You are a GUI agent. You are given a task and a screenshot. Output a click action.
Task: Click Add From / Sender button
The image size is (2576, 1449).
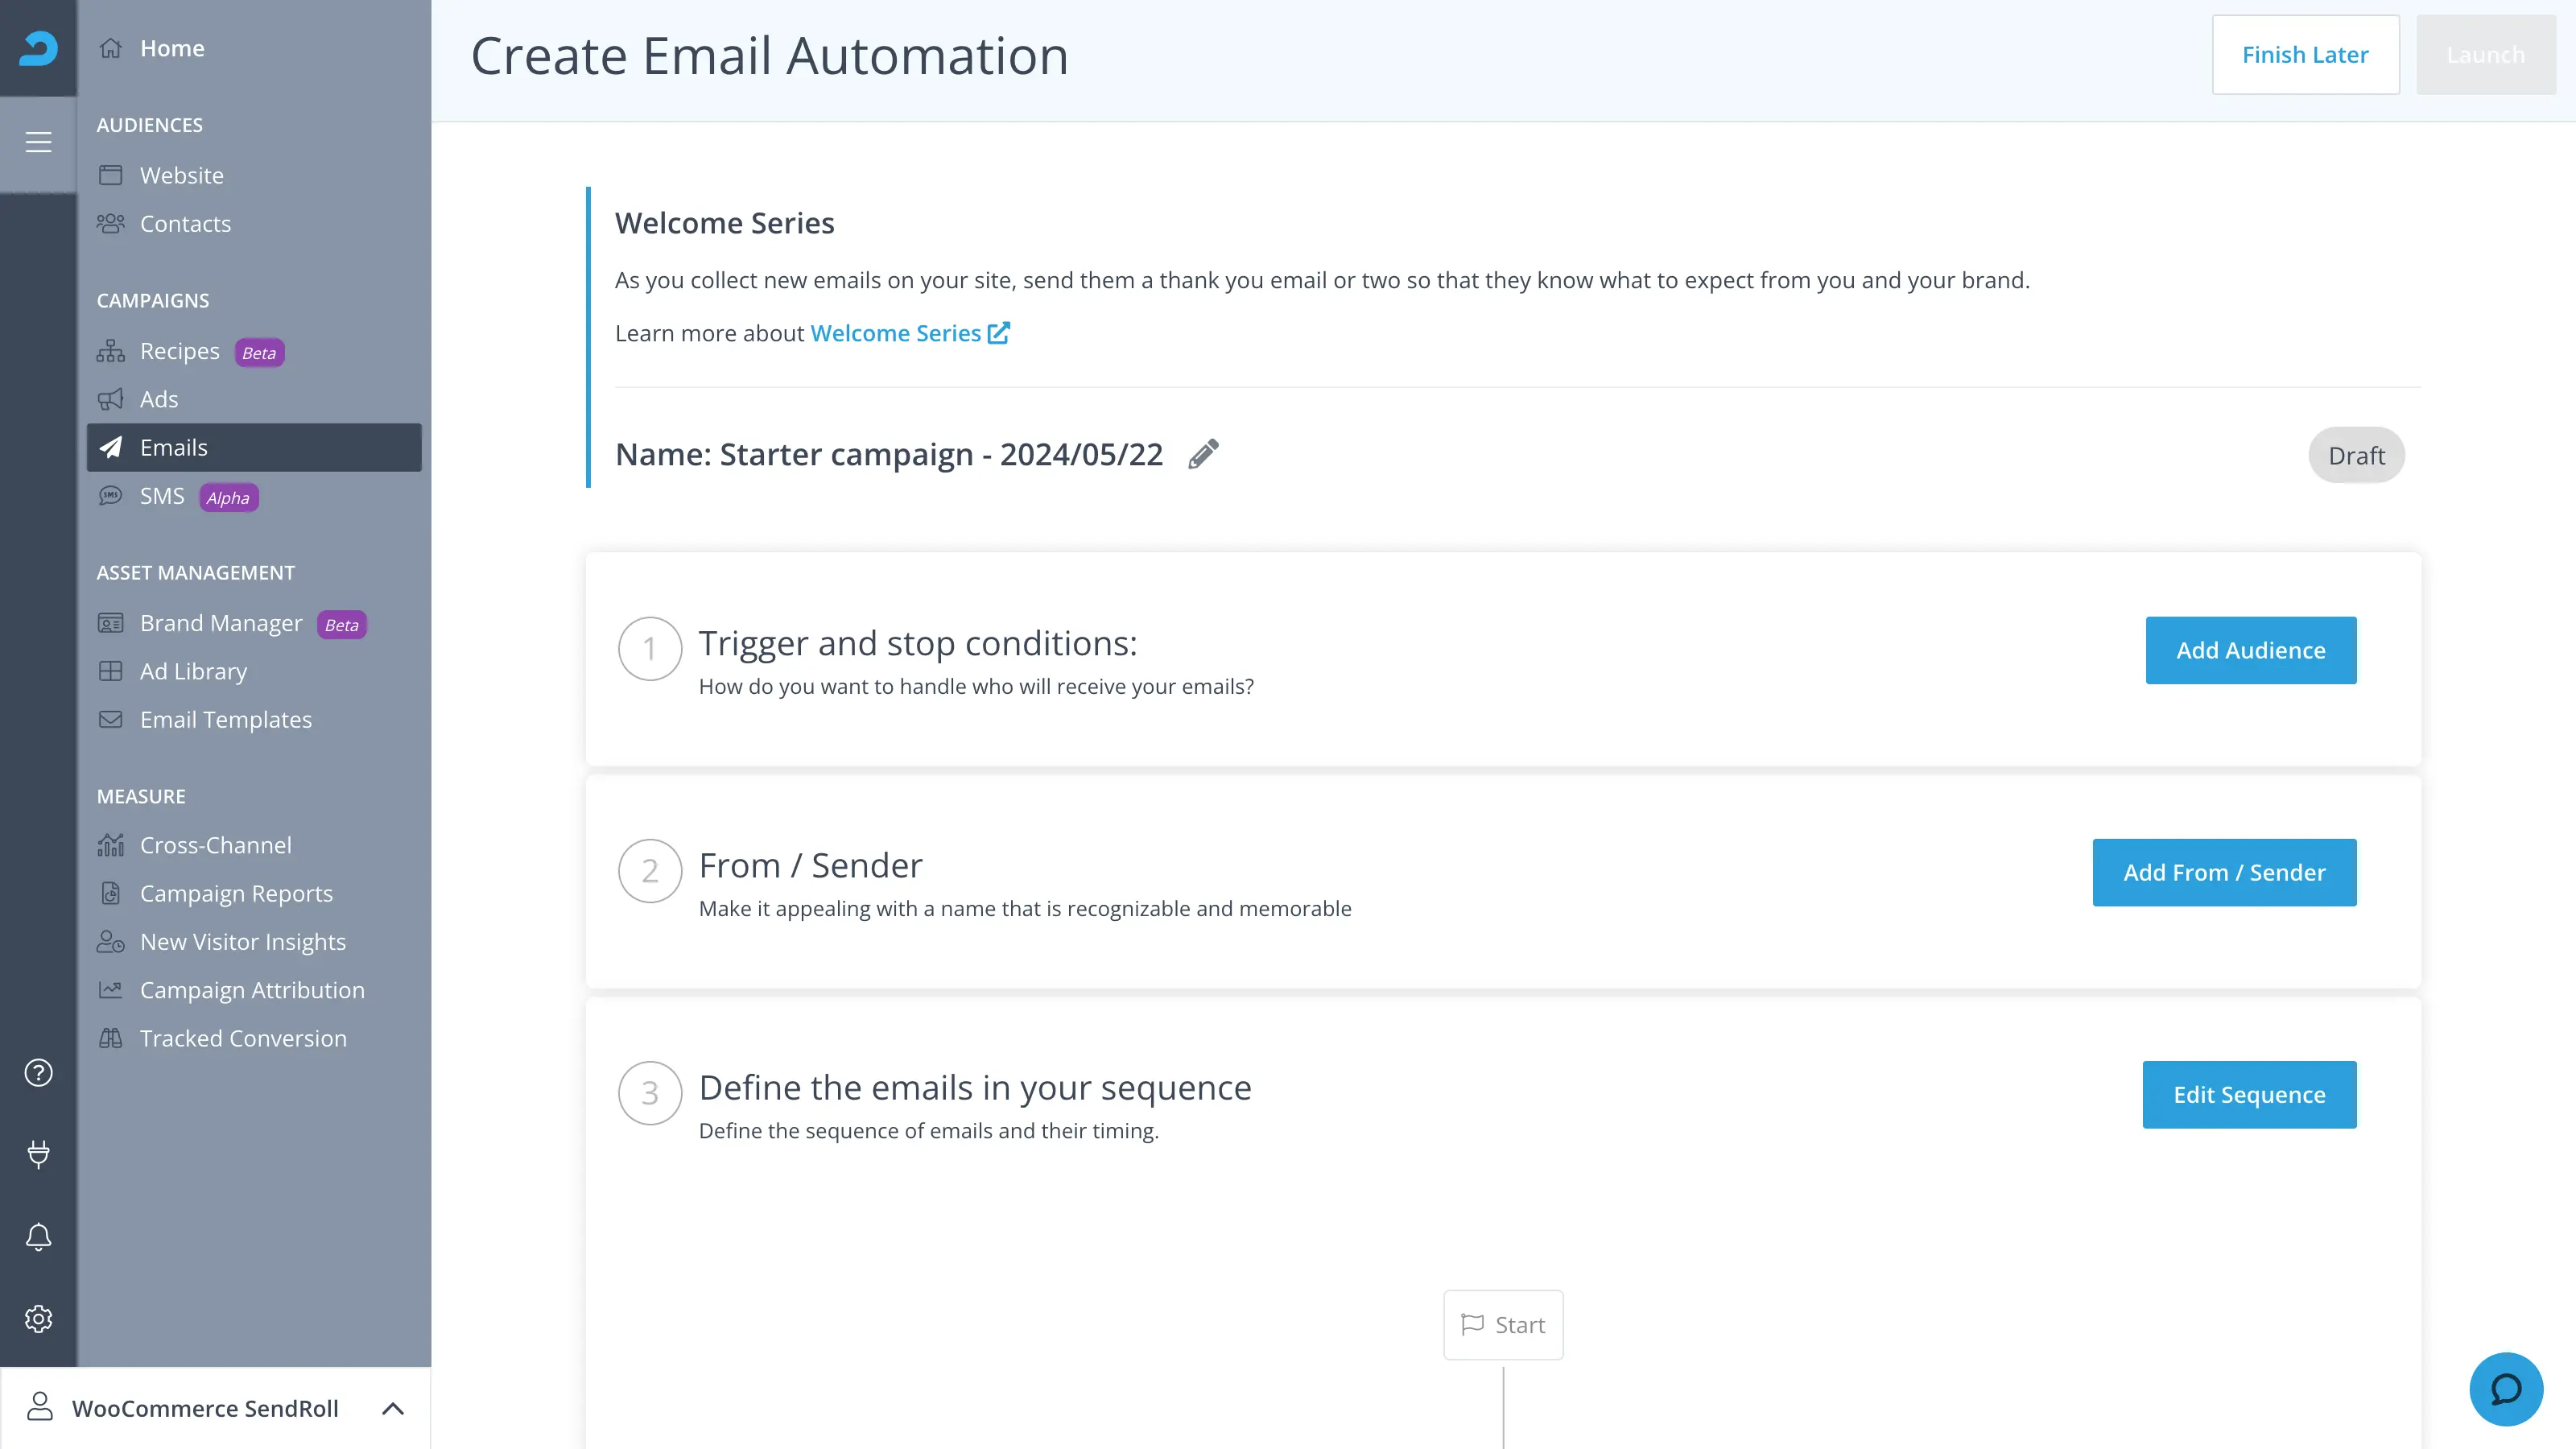2224,872
